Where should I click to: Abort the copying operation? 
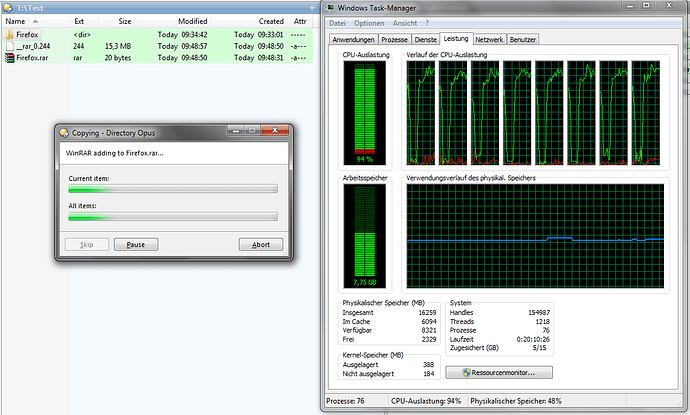261,245
